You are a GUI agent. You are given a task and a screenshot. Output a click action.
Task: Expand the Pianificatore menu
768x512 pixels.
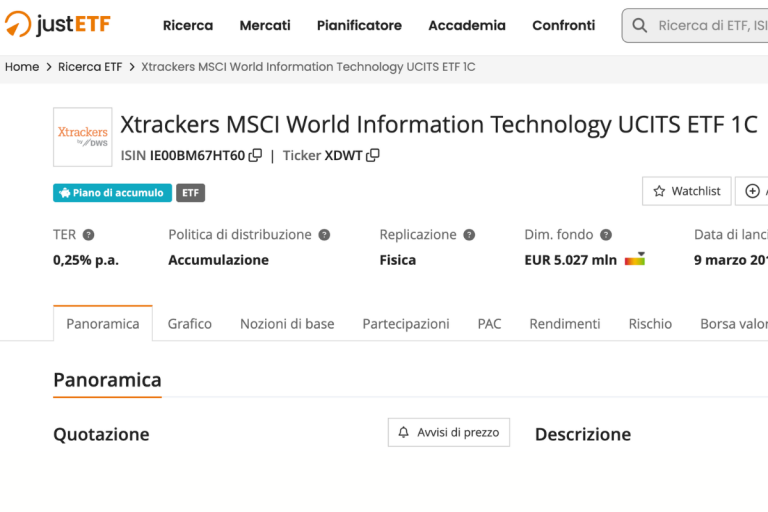(x=359, y=25)
